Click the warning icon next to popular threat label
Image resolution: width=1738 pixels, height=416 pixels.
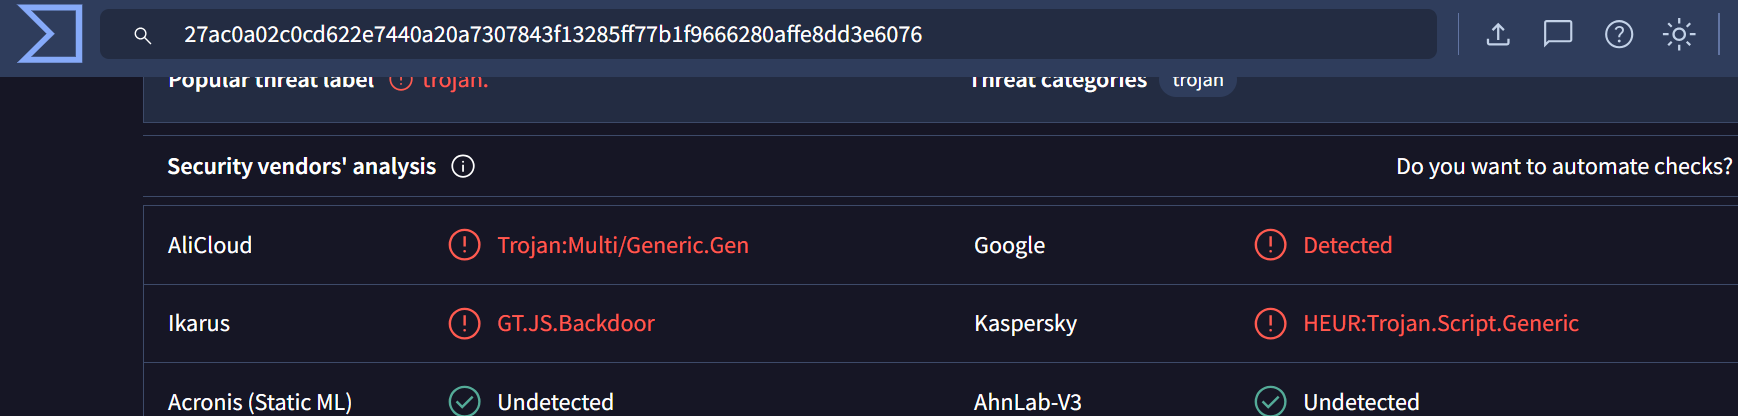401,80
